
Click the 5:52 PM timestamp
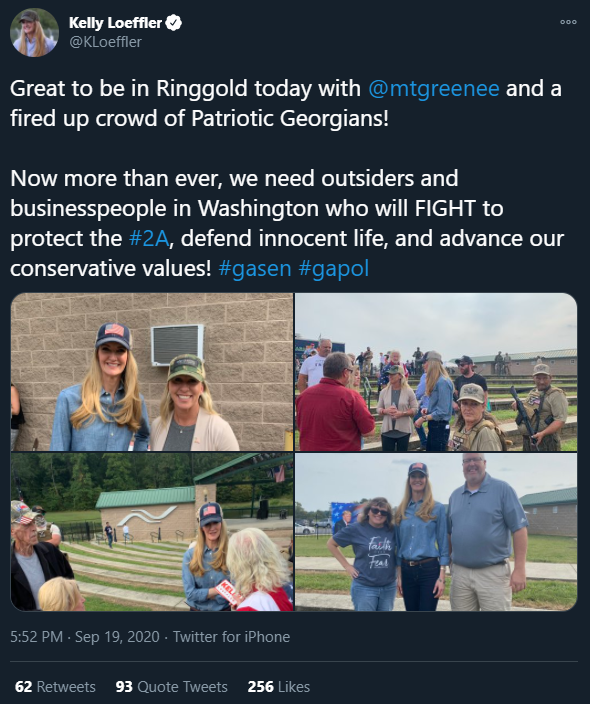[36, 637]
